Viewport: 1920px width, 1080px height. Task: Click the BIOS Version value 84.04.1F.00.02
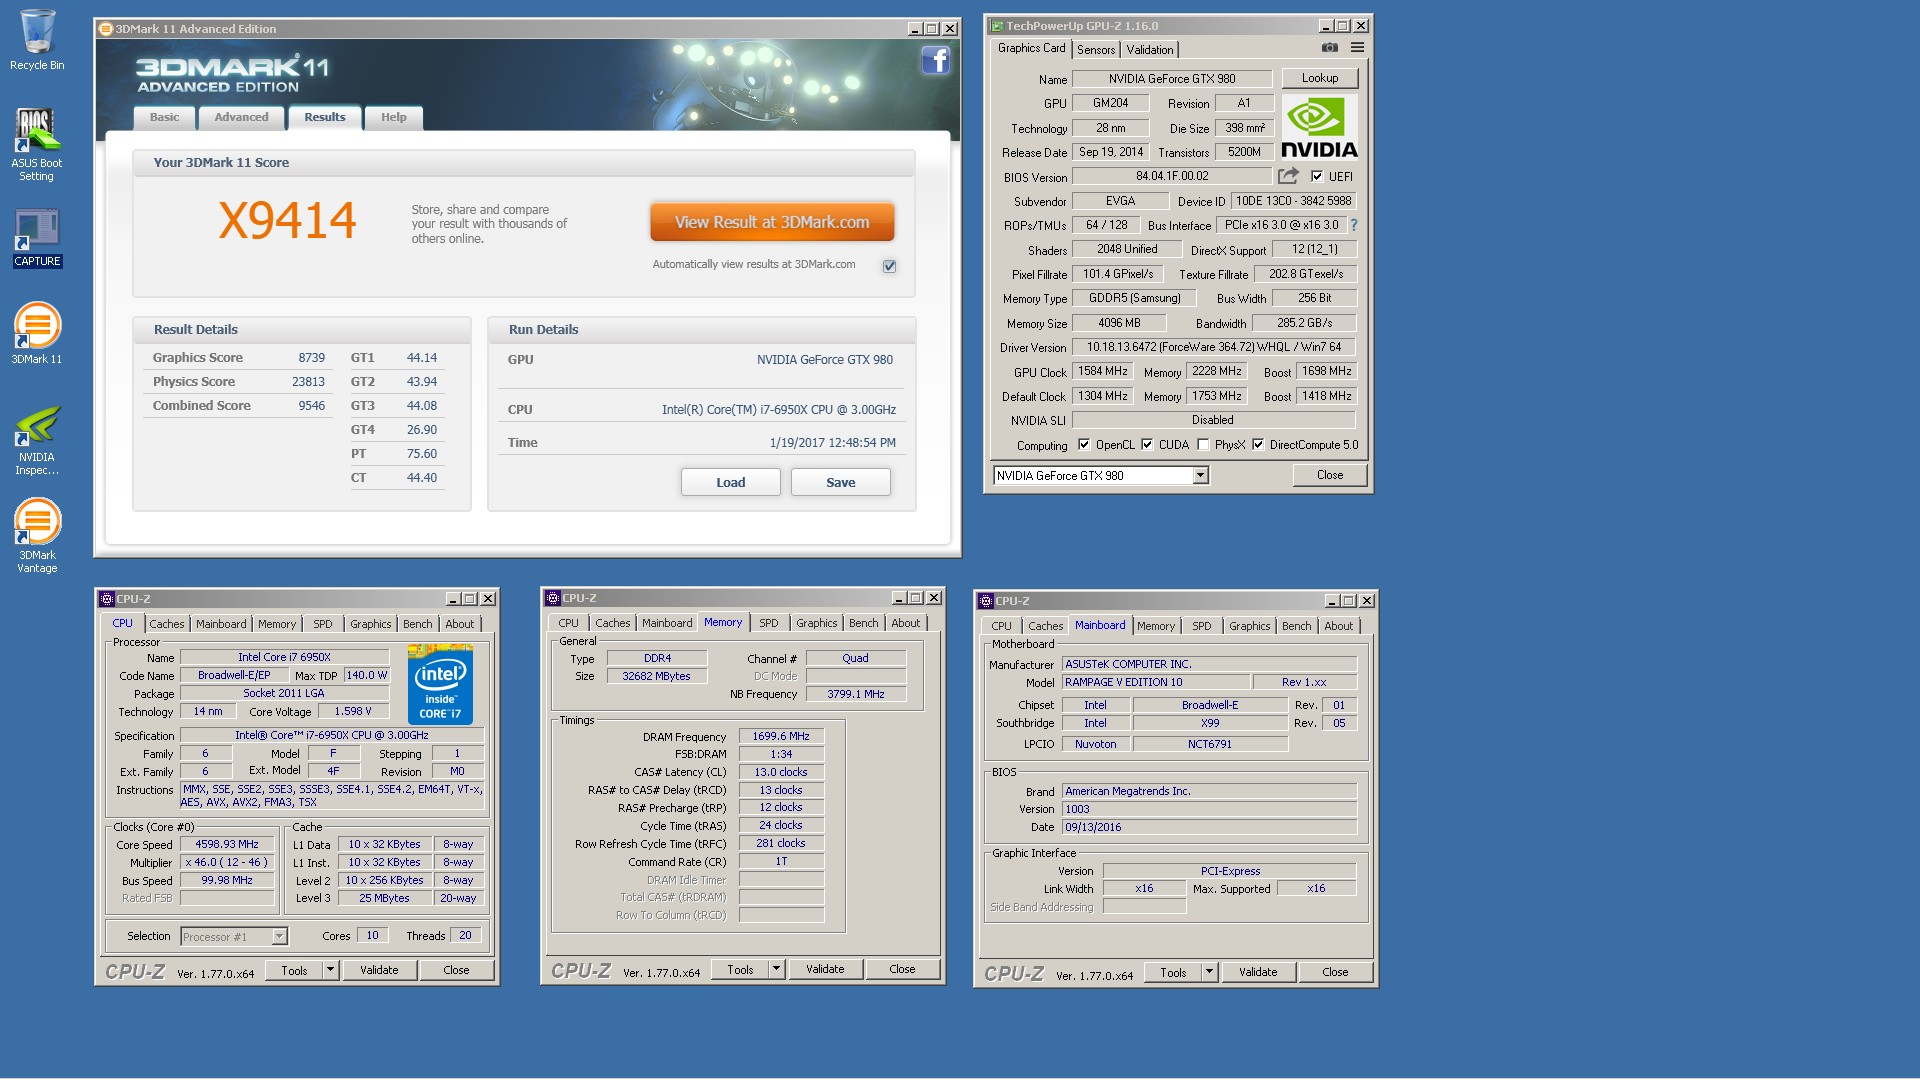coord(1172,176)
